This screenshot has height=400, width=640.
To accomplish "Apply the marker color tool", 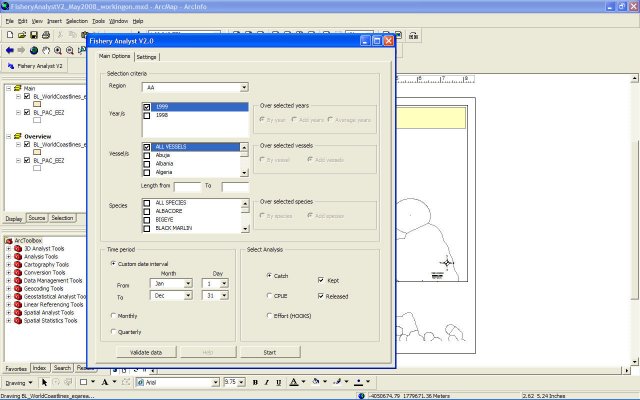I will (x=358, y=382).
